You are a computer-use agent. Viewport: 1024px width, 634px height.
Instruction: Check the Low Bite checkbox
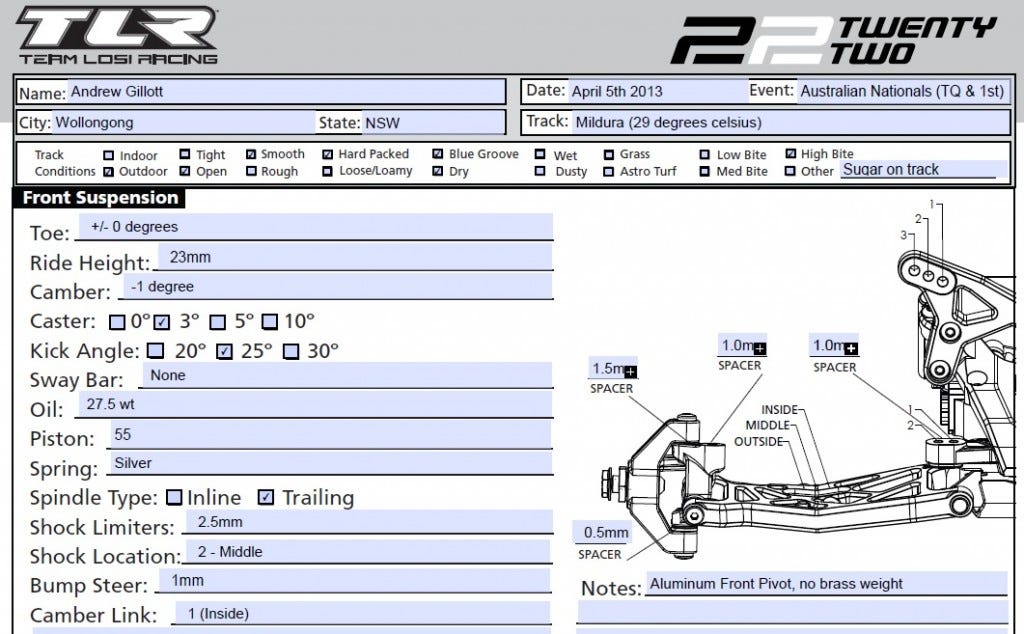(x=705, y=155)
